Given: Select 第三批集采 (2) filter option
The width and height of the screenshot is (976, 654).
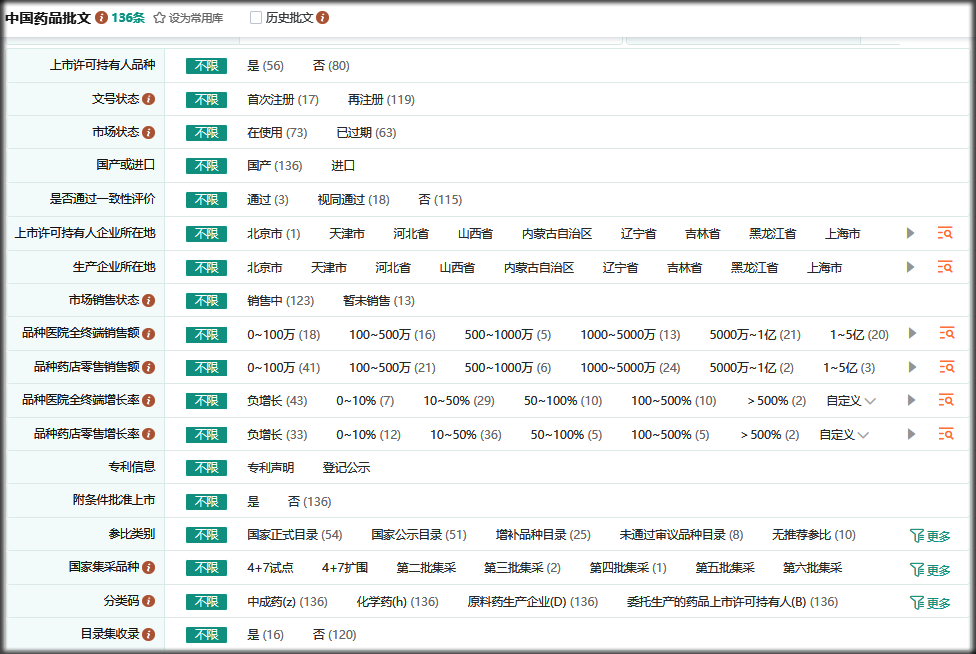Looking at the screenshot, I should (x=522, y=568).
